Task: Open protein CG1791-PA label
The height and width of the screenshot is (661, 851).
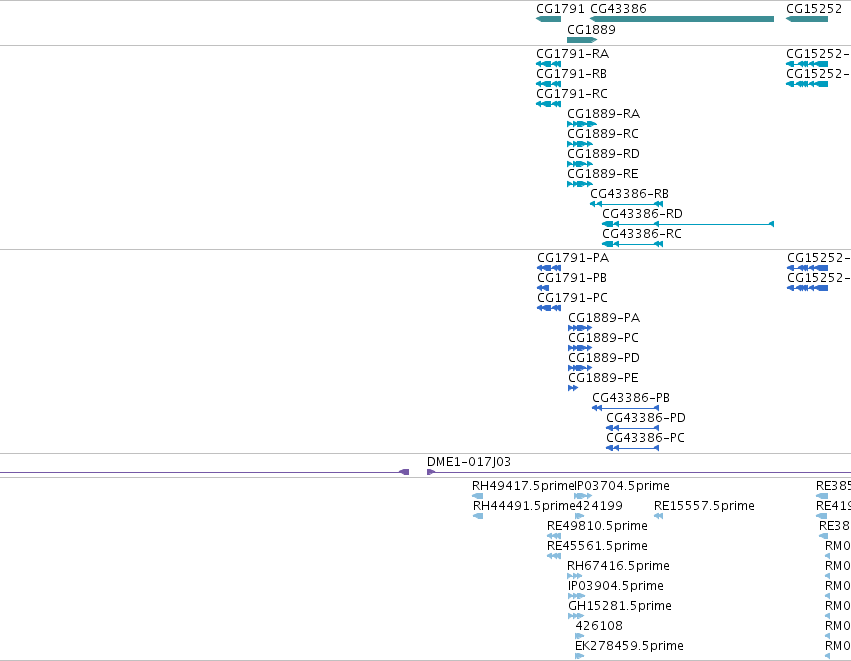Action: (x=573, y=258)
